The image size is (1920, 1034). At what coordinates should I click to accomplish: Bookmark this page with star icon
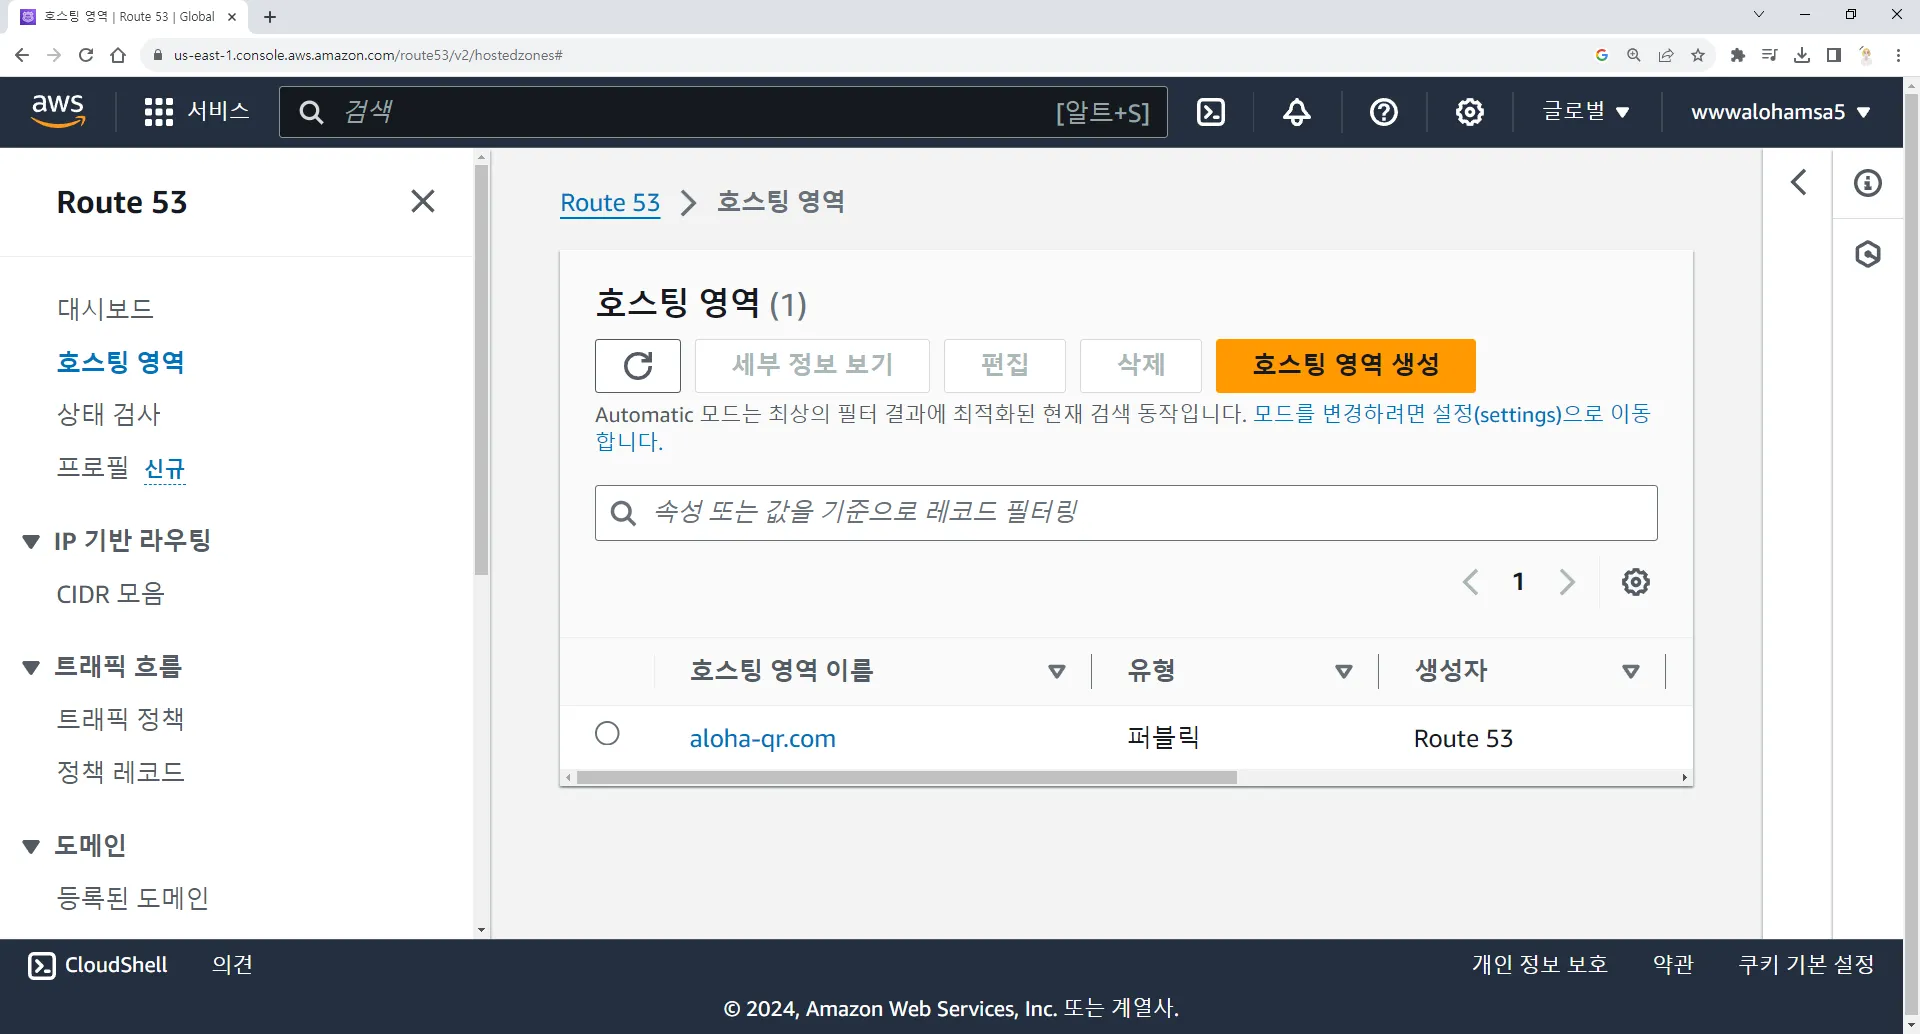(1698, 55)
